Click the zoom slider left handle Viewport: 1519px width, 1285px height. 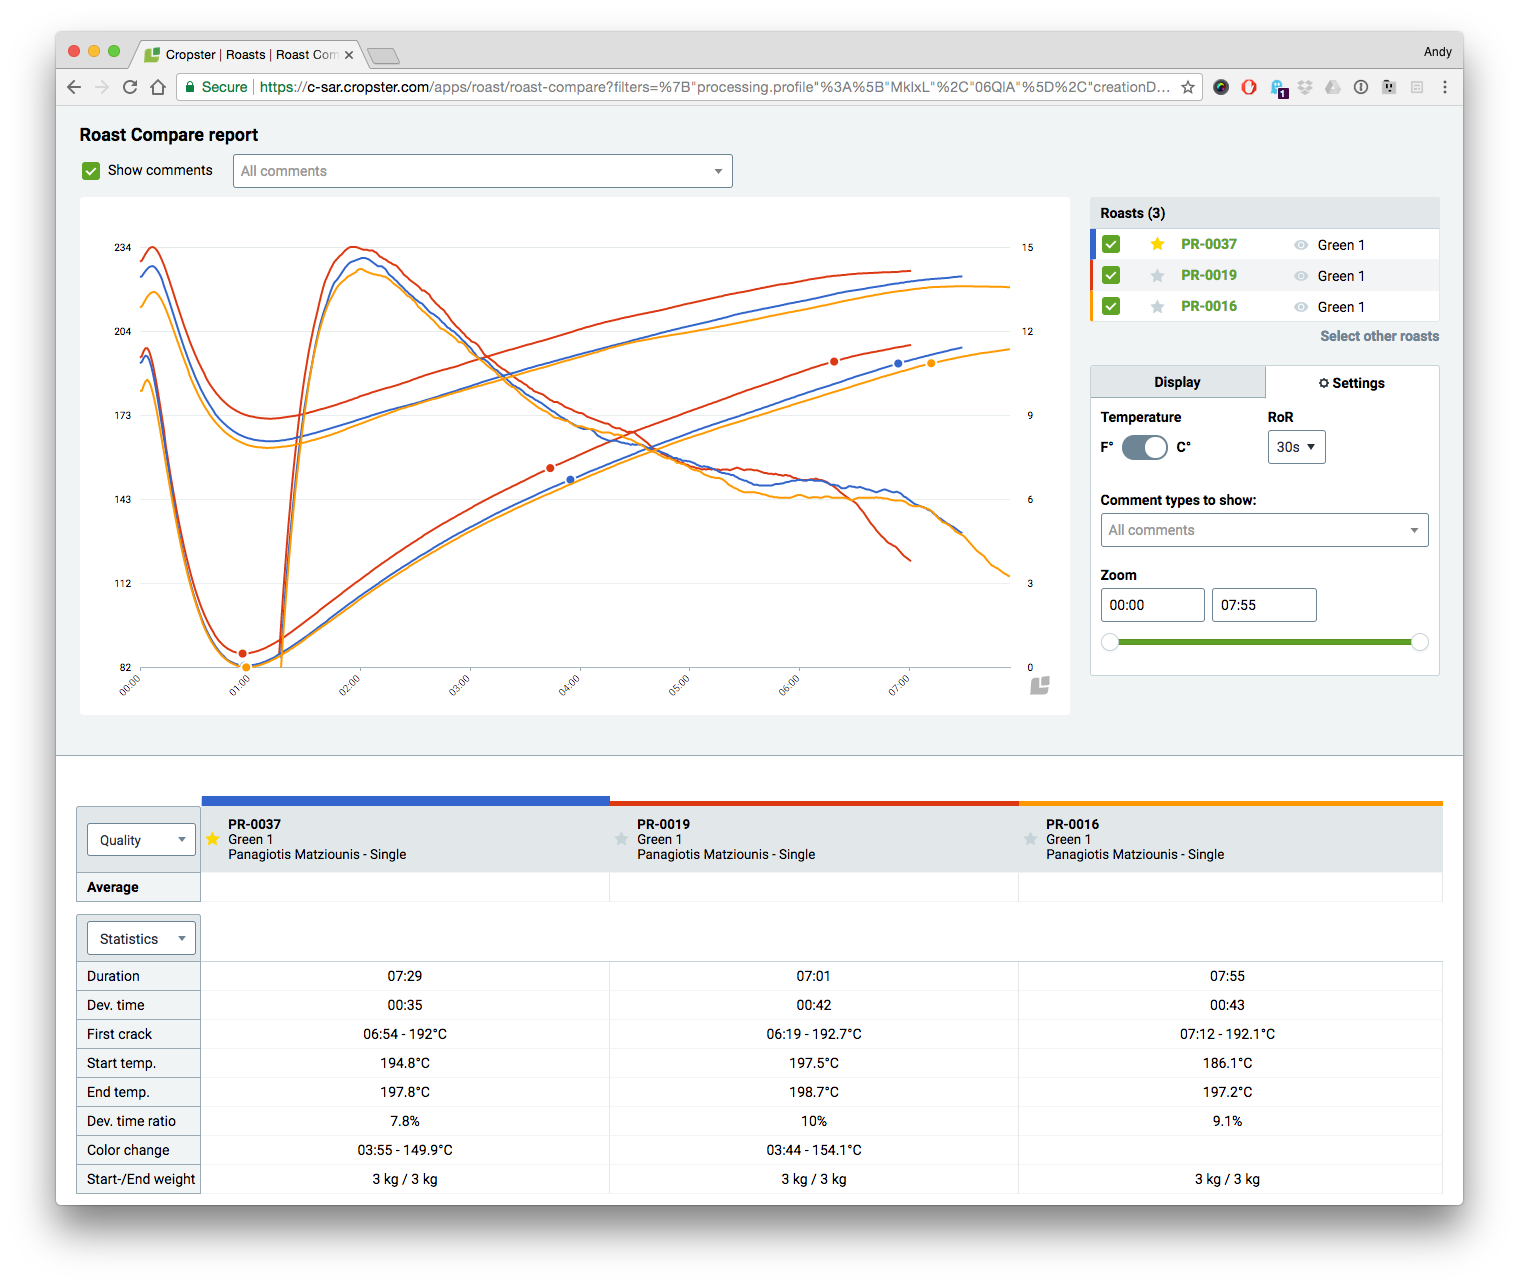1110,642
